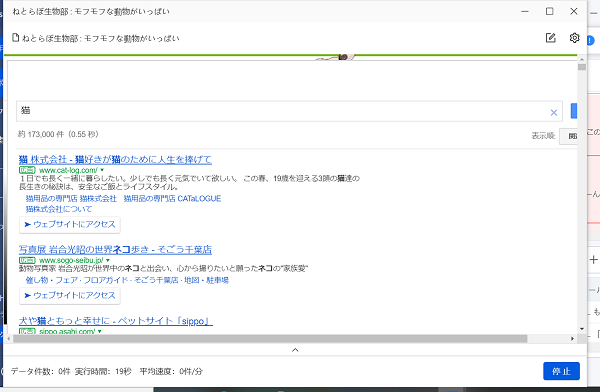The height and width of the screenshot is (392, 600).
Task: Expand the panel with up chevron
Action: pyautogui.click(x=295, y=350)
